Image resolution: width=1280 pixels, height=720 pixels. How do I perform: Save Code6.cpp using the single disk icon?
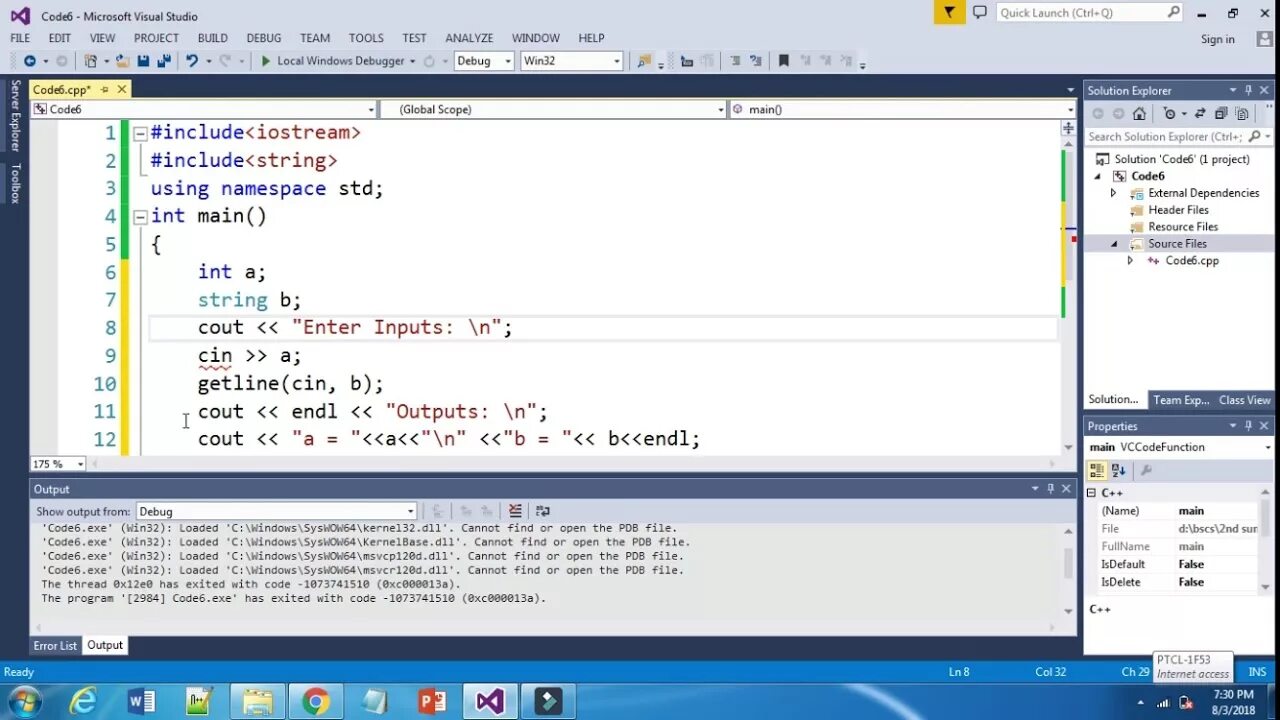pyautogui.click(x=143, y=61)
